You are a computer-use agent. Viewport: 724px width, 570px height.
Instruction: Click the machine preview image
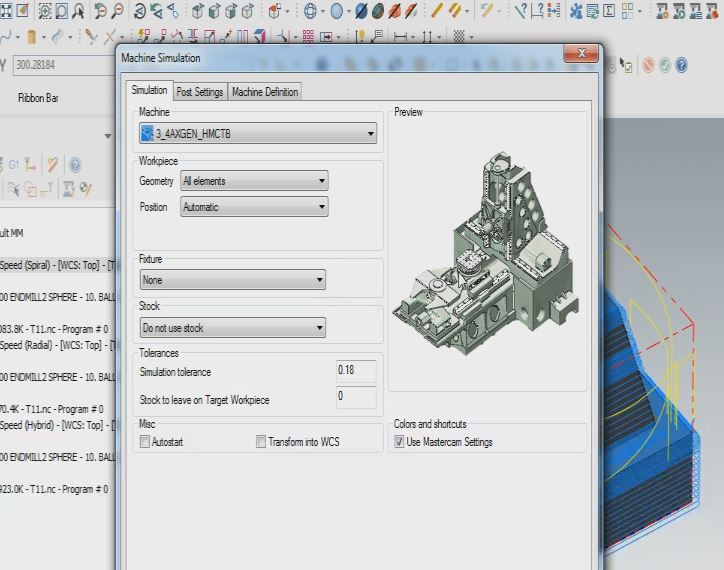click(x=485, y=254)
